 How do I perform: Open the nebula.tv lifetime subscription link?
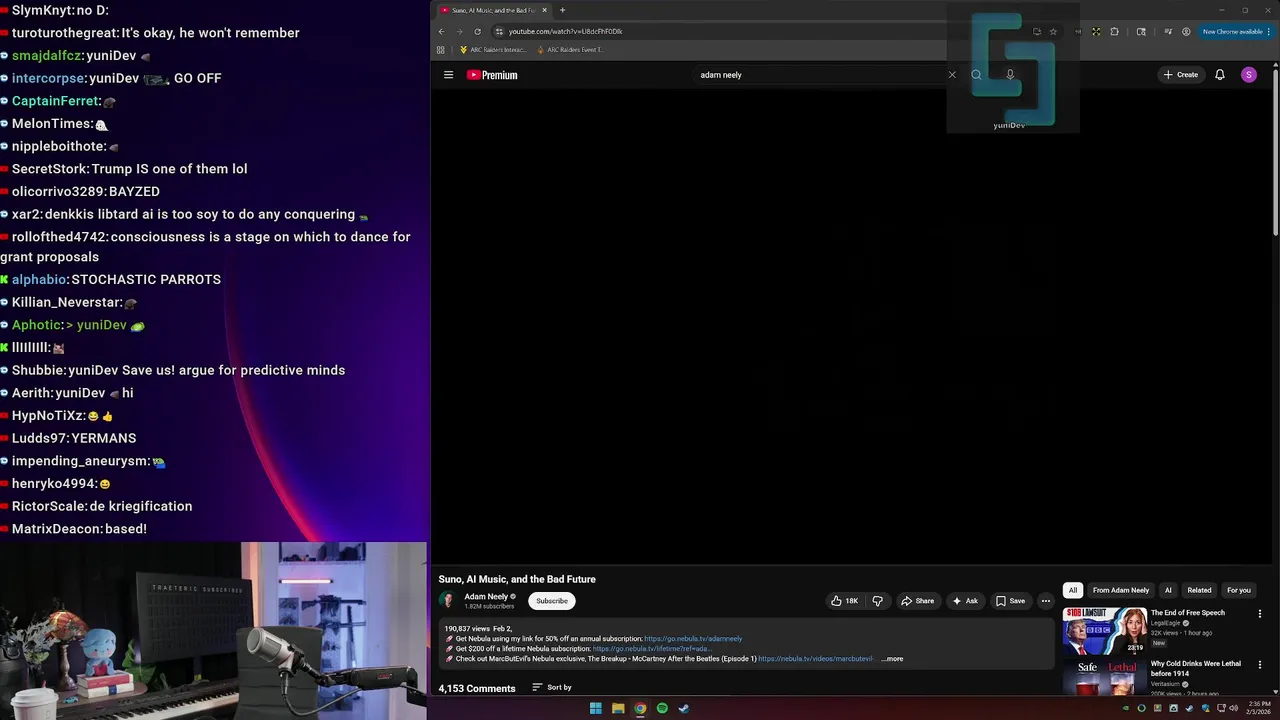652,649
